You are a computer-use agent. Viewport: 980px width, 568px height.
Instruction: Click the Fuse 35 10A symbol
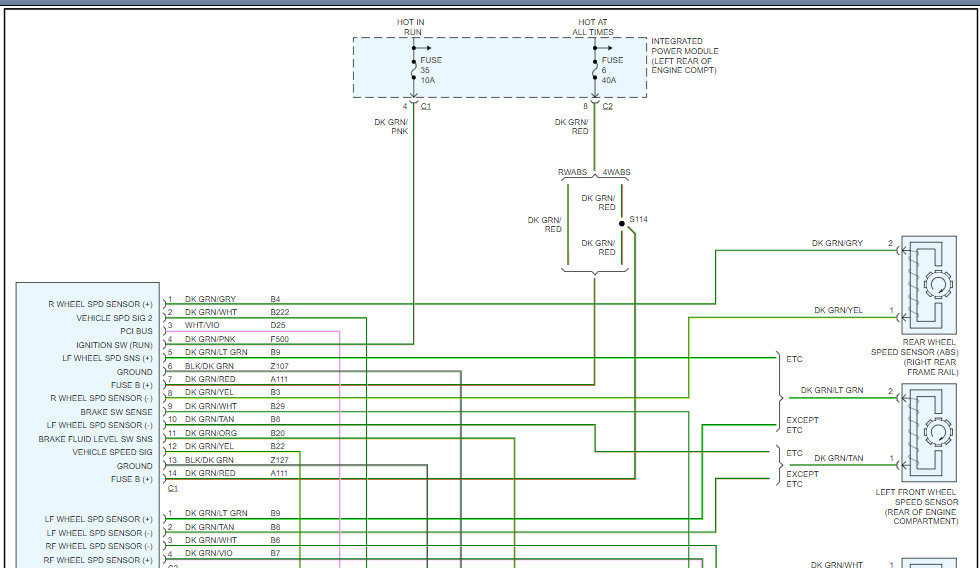414,69
